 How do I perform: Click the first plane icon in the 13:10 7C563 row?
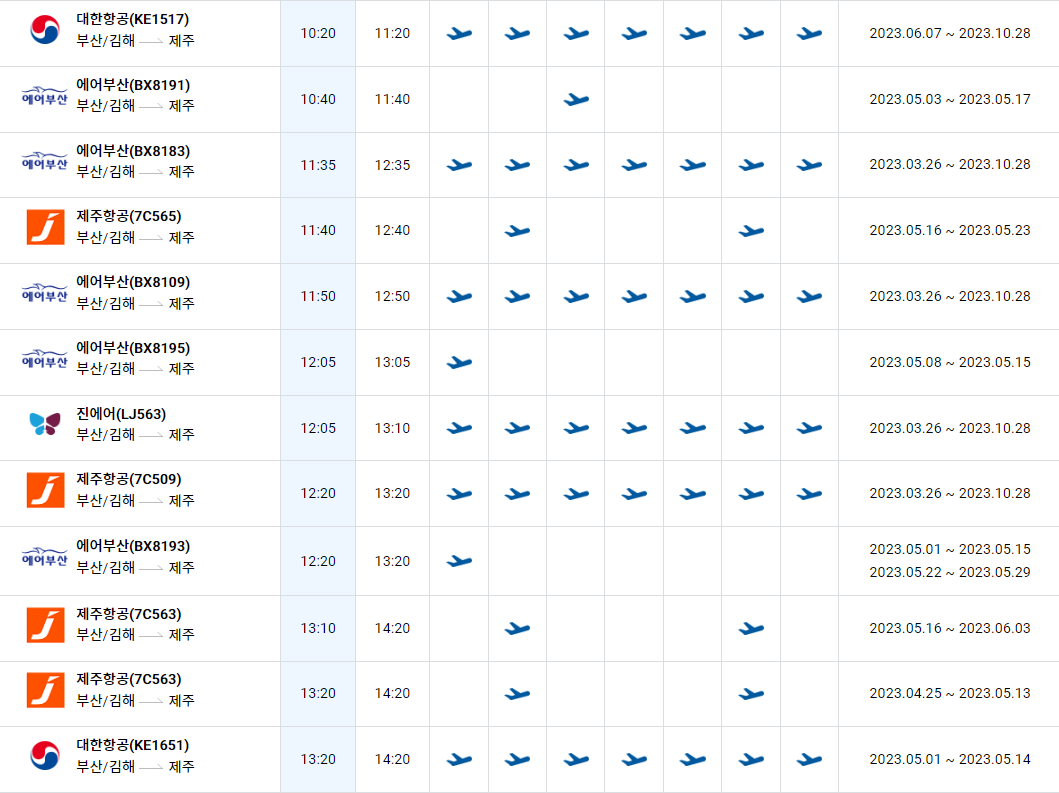[517, 629]
